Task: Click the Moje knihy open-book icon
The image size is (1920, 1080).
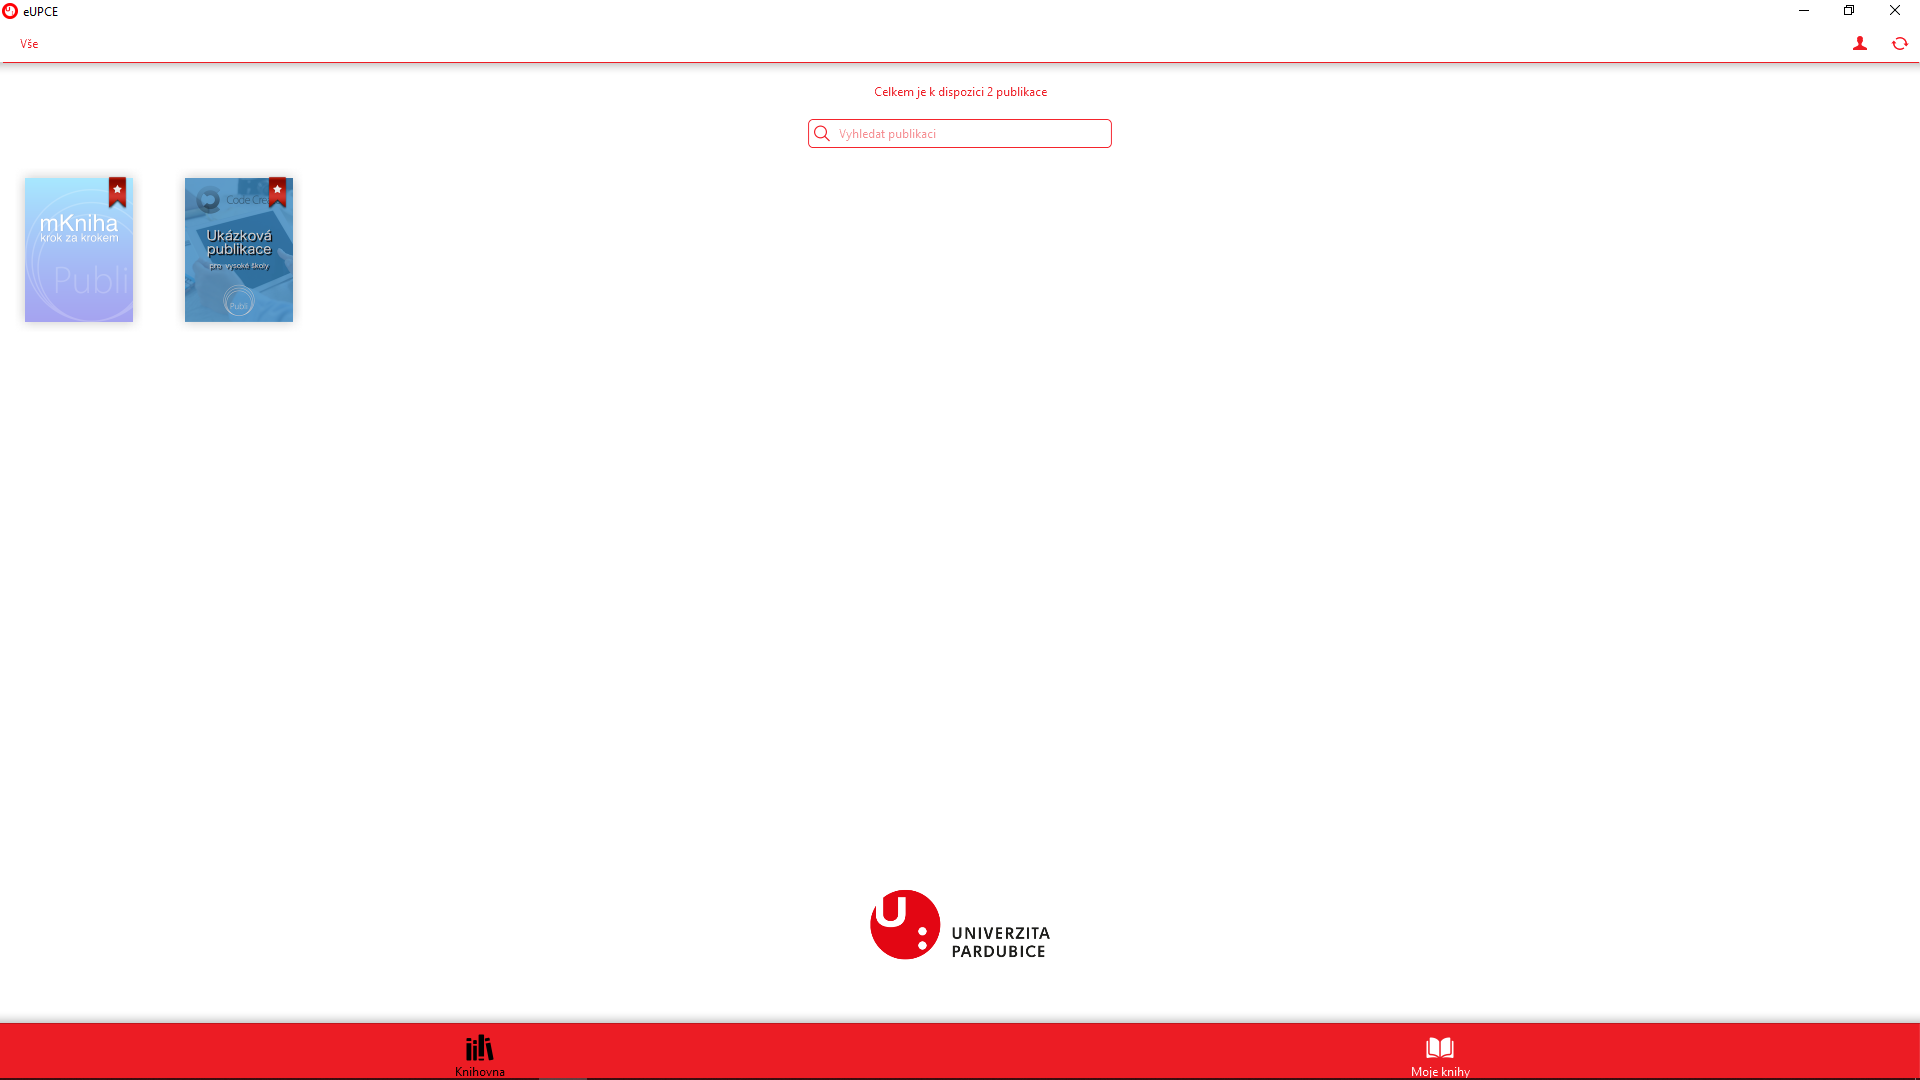Action: [1439, 1047]
